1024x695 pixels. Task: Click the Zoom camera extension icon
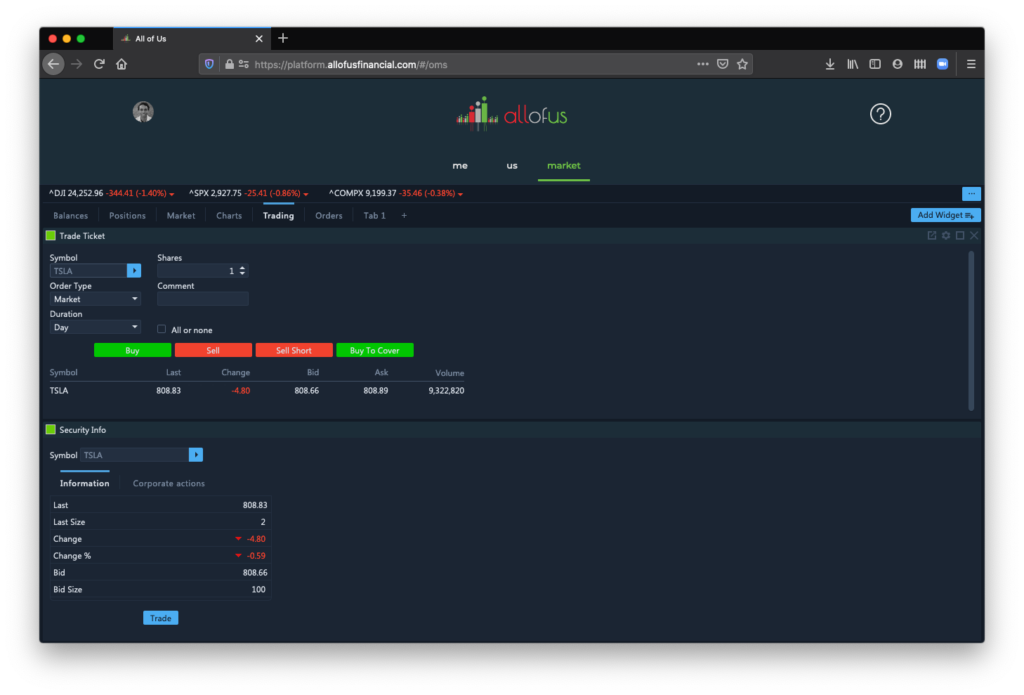pyautogui.click(x=942, y=64)
